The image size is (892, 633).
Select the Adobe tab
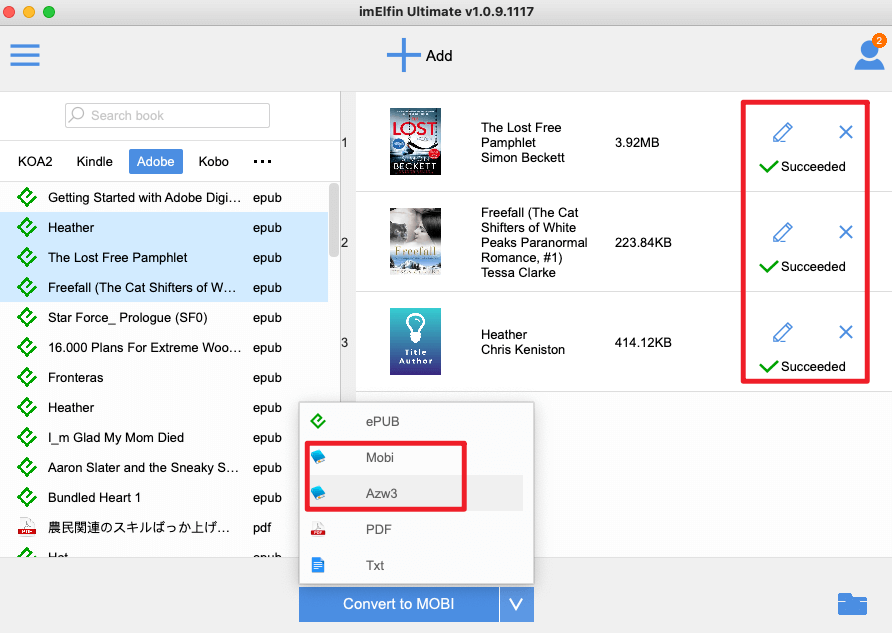click(155, 162)
